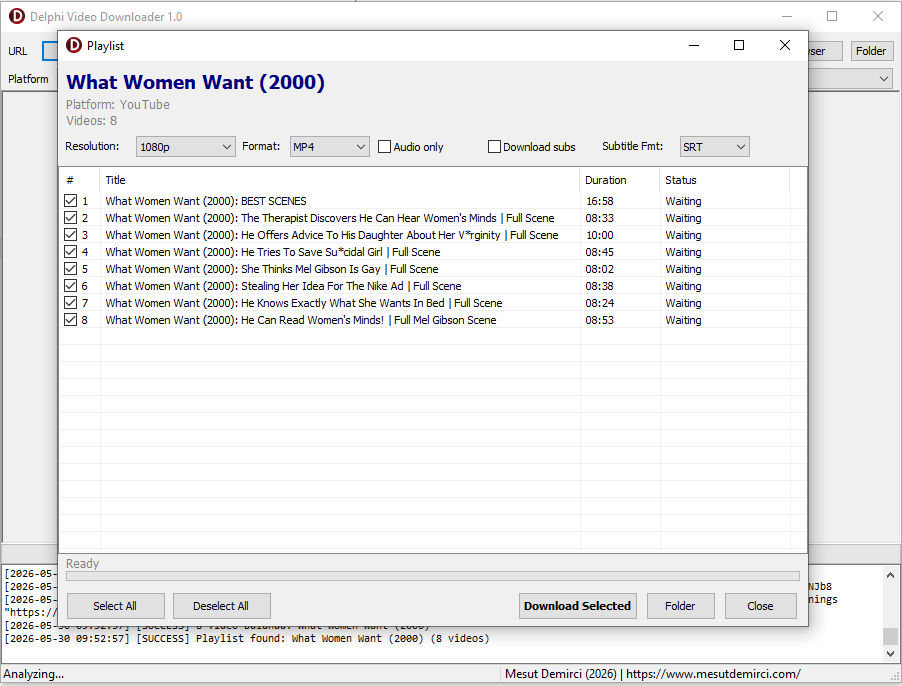Click the Waiting status of video 8
Image resolution: width=902 pixels, height=686 pixels.
tap(683, 320)
